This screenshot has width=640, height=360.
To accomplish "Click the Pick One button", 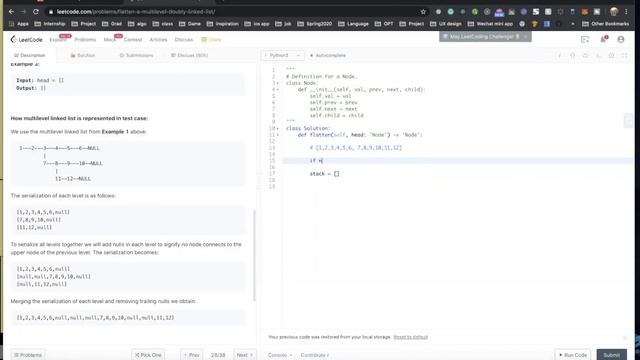I will point(148,355).
